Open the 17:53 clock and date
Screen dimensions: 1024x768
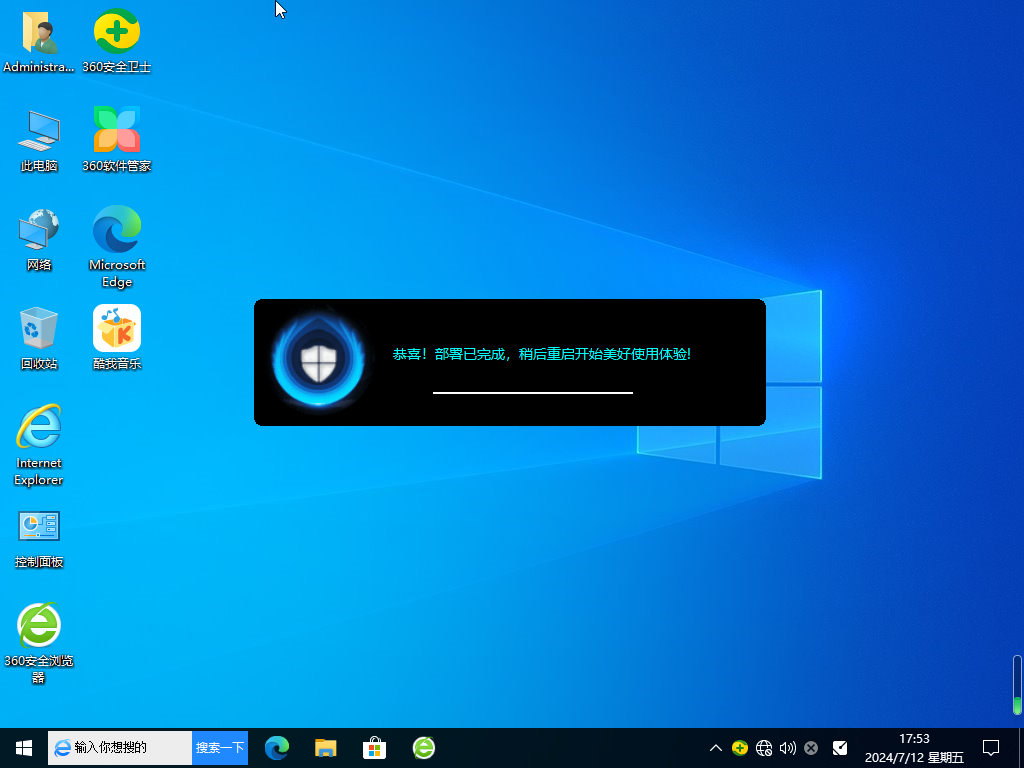(x=914, y=748)
